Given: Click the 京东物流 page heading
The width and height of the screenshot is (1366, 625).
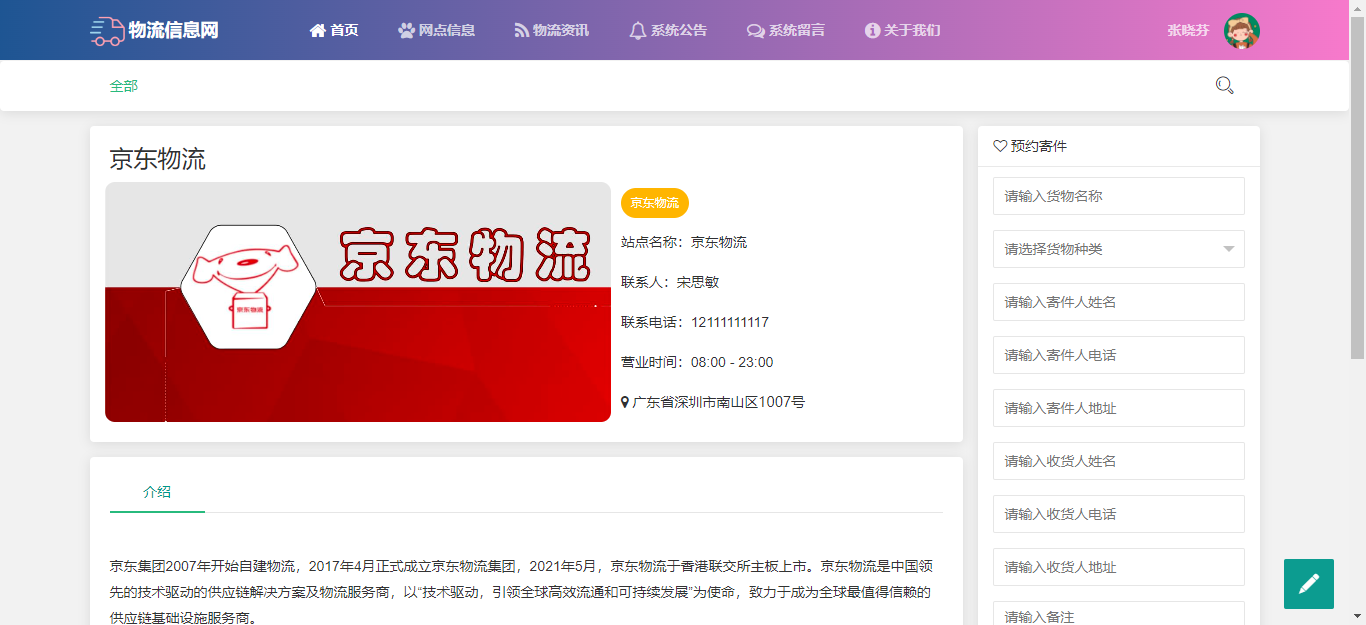Looking at the screenshot, I should tap(158, 159).
